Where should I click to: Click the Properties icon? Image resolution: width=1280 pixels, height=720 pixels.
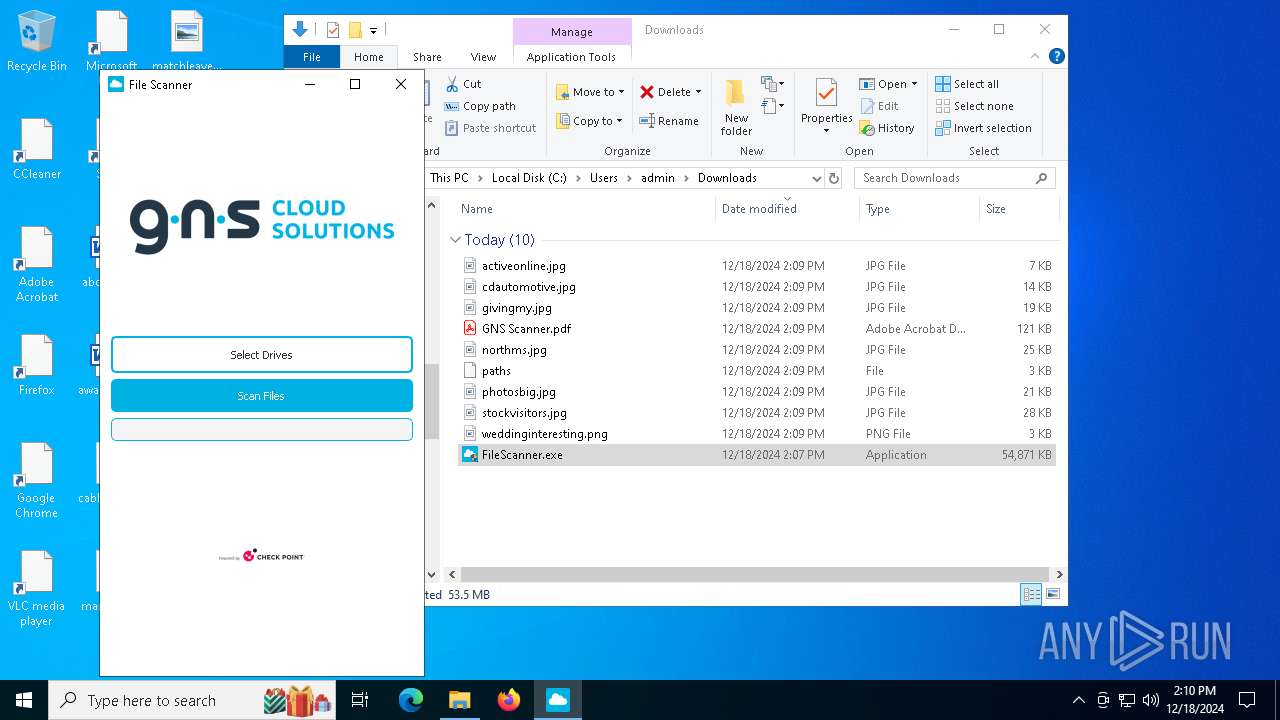826,94
